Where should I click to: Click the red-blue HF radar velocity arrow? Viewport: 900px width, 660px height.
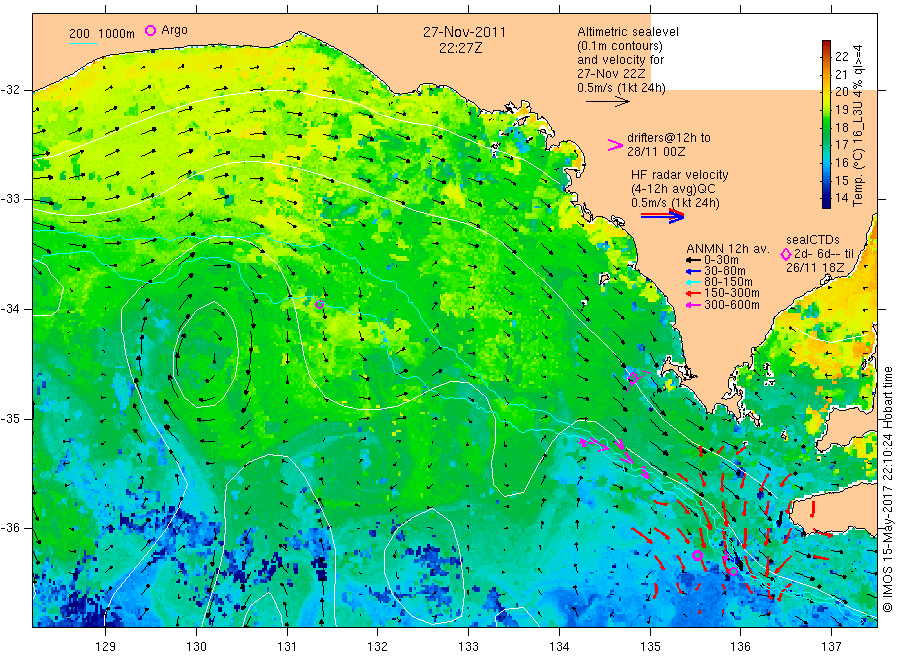[662, 216]
